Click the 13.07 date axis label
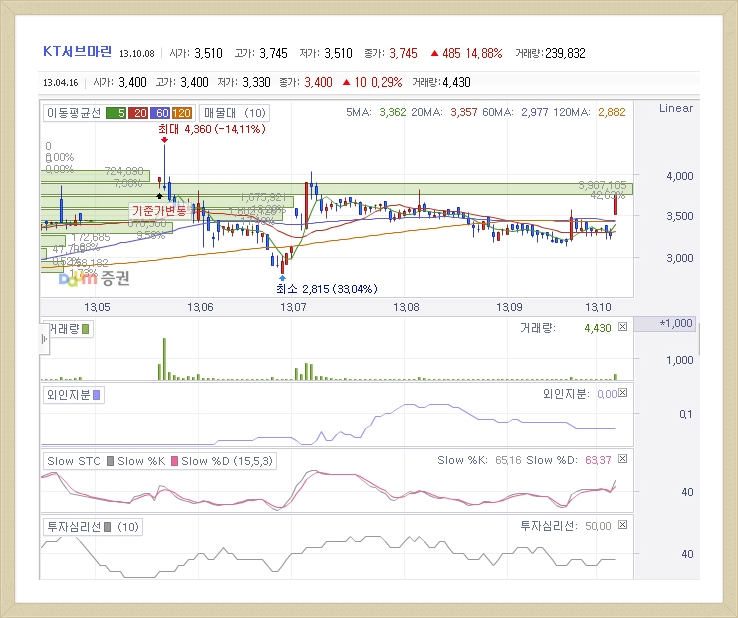 (293, 307)
